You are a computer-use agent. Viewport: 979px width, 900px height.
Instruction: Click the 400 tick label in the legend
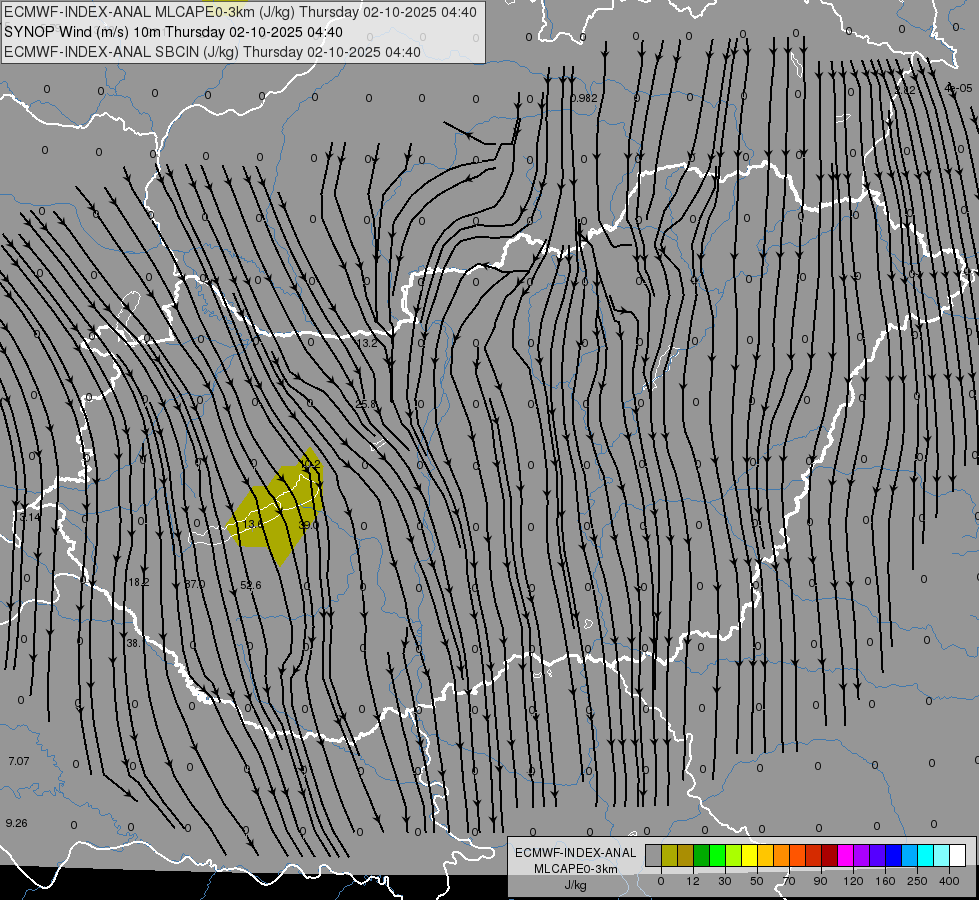pos(949,881)
